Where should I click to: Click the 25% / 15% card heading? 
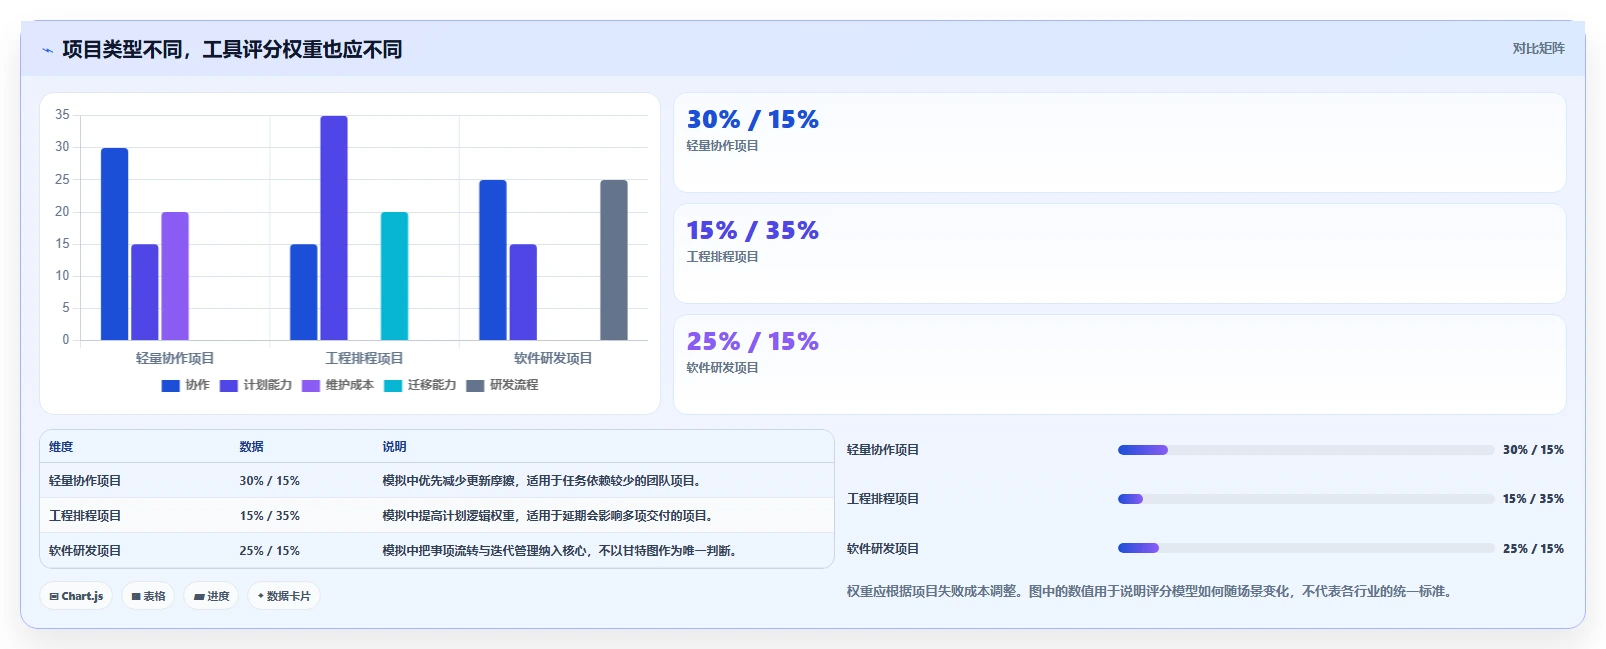click(752, 342)
